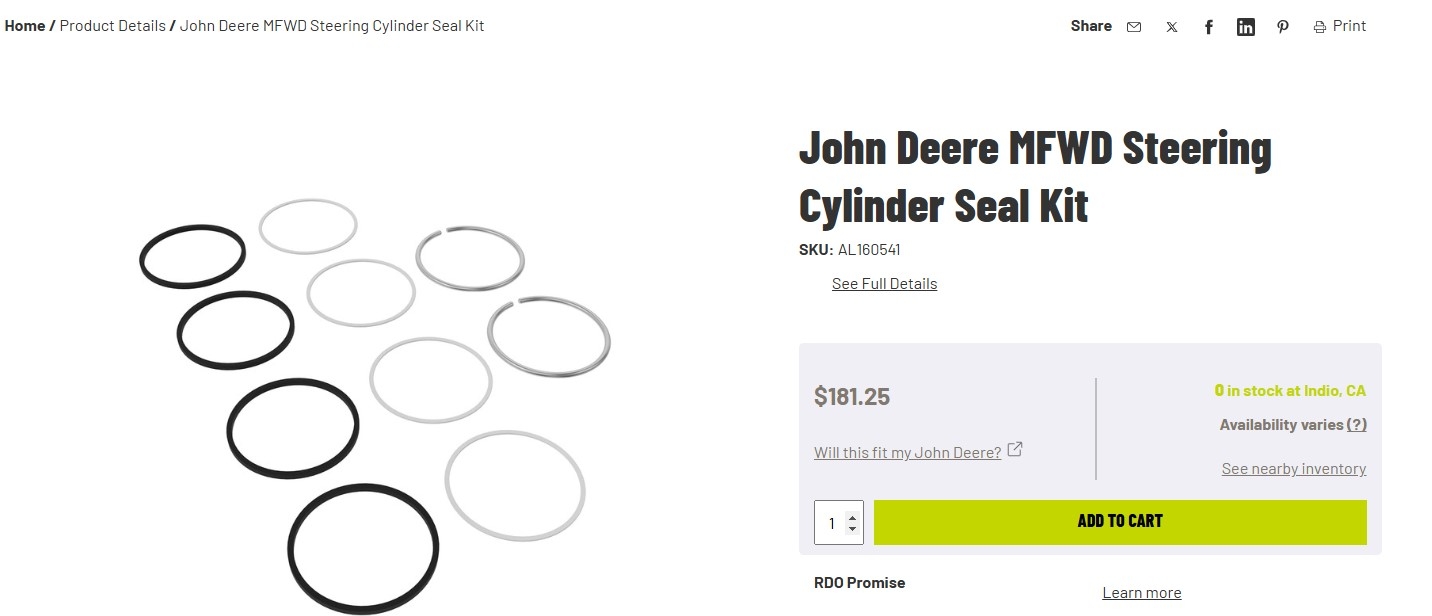Open RDO Promise Learn more link

1141,593
